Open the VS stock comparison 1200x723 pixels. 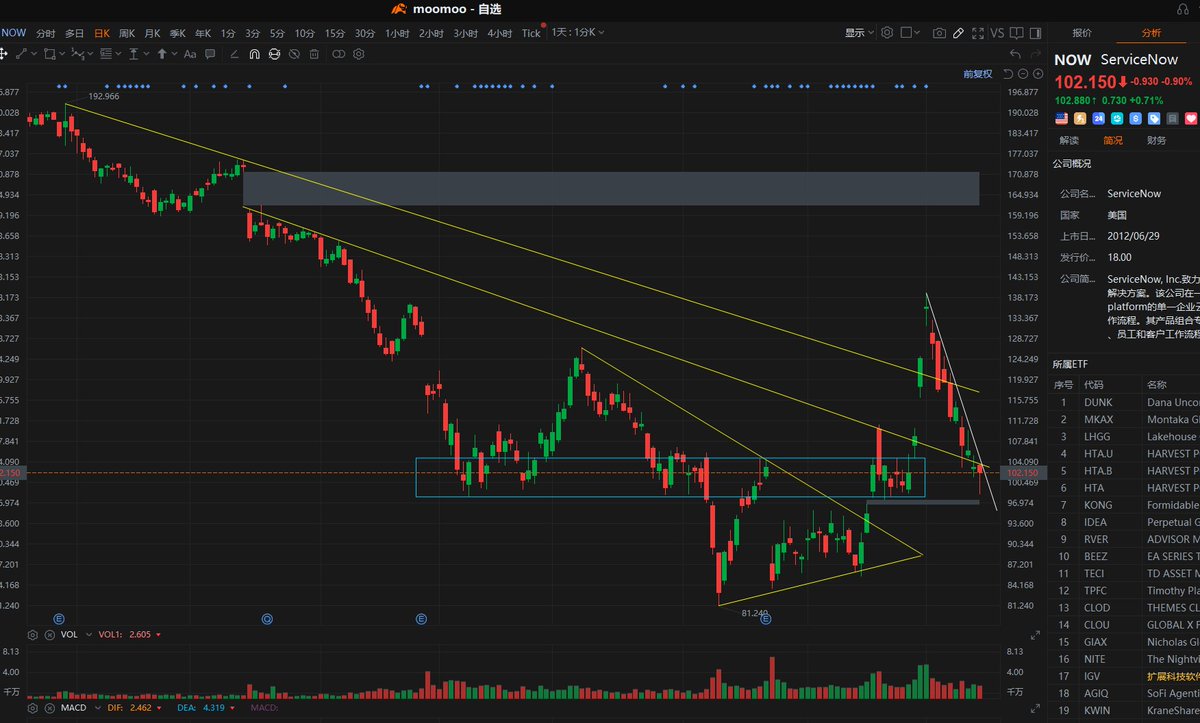click(x=997, y=33)
